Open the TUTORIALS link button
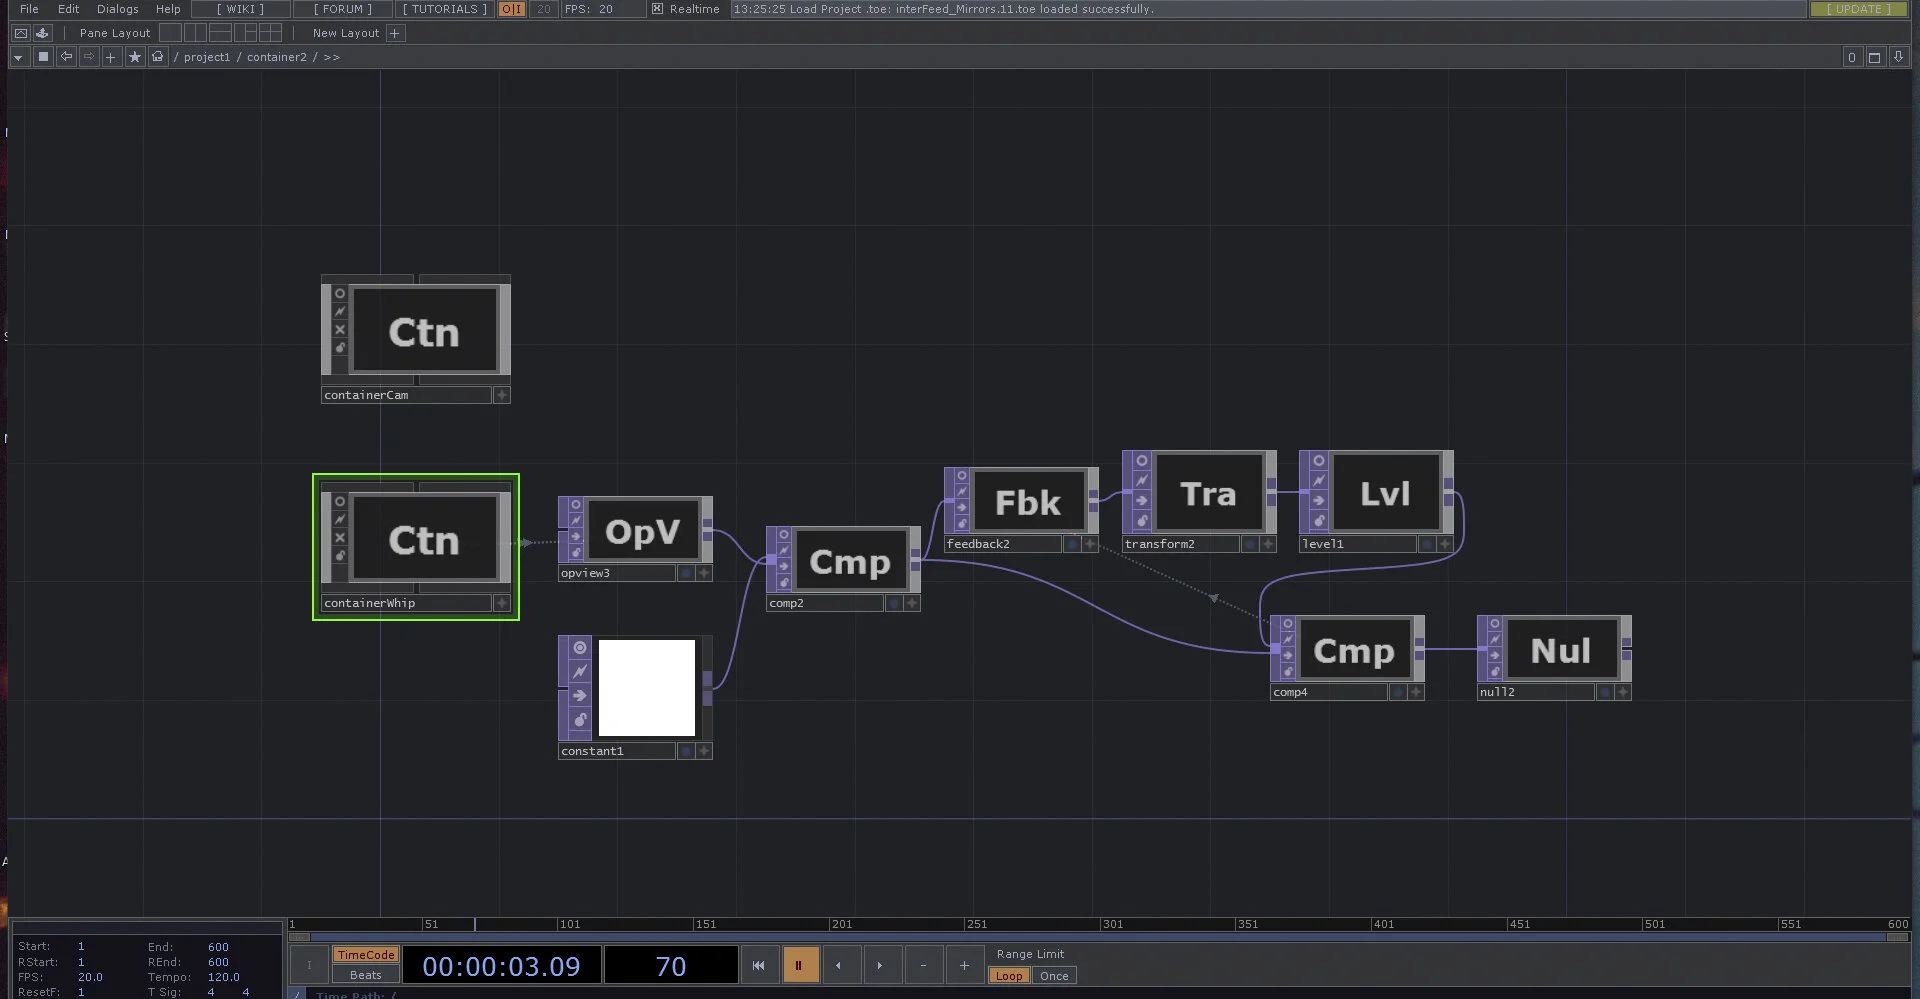This screenshot has height=999, width=1920. [x=445, y=9]
